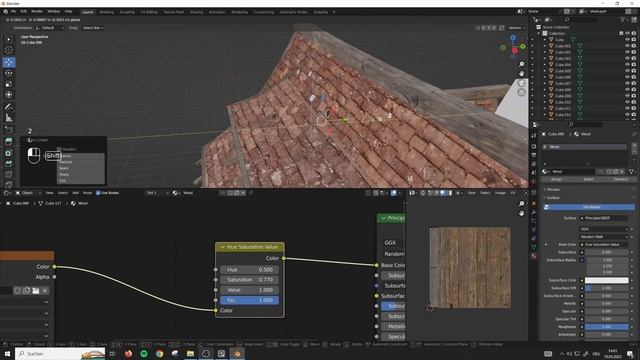Adjust the Roughness slider in properties

point(607,327)
